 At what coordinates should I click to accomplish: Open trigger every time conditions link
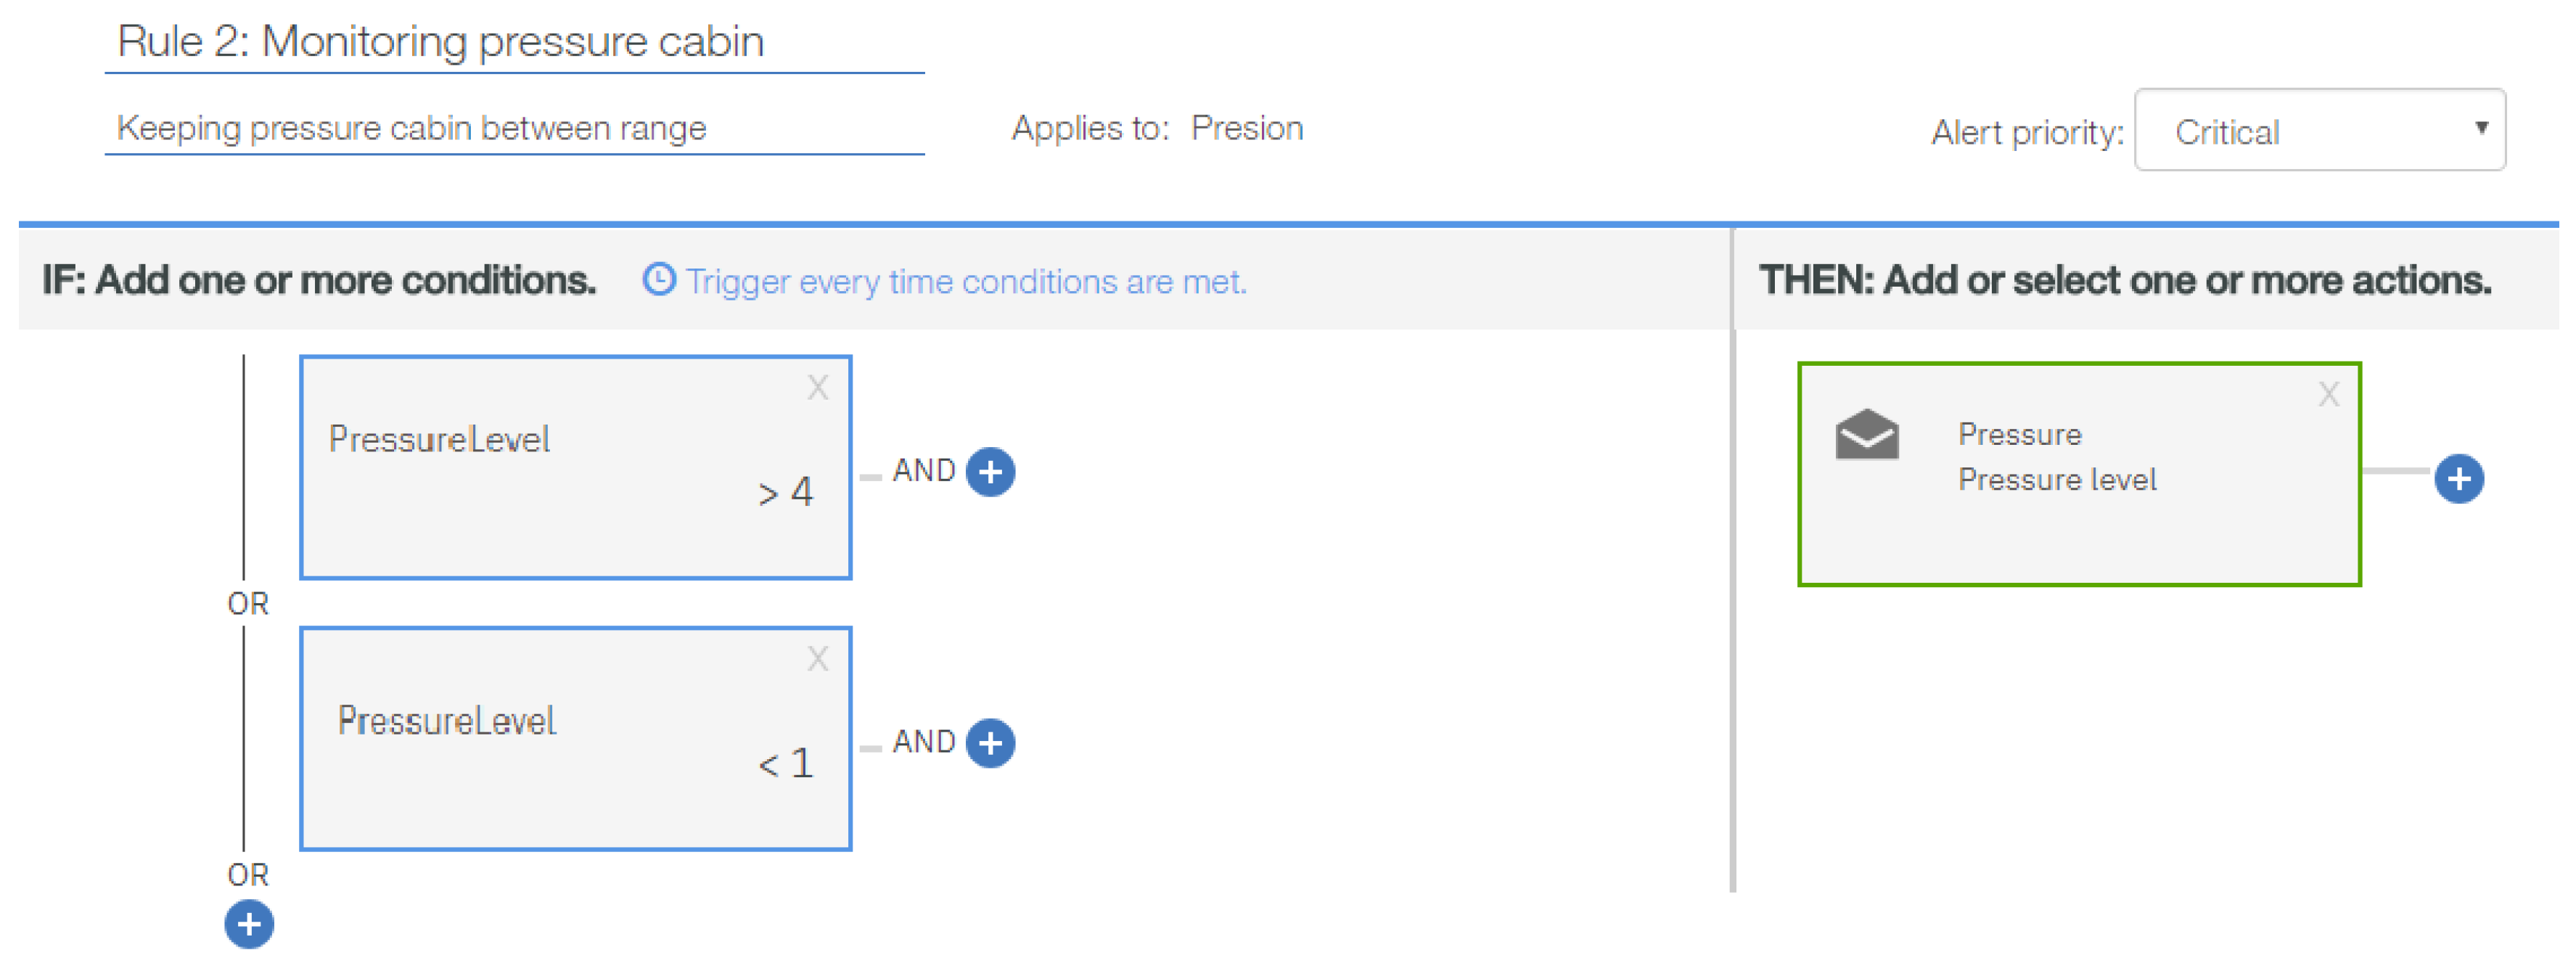pyautogui.click(x=965, y=282)
